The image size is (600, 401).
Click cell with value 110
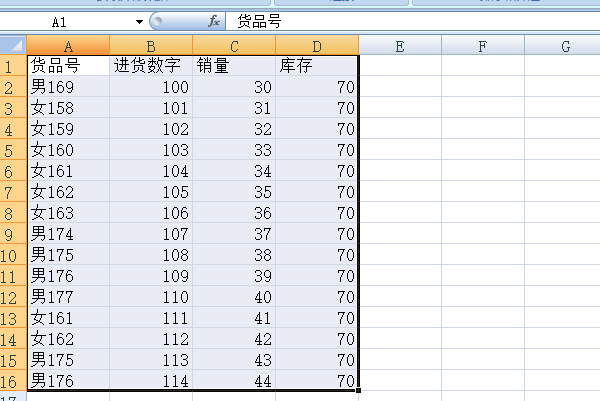click(151, 297)
